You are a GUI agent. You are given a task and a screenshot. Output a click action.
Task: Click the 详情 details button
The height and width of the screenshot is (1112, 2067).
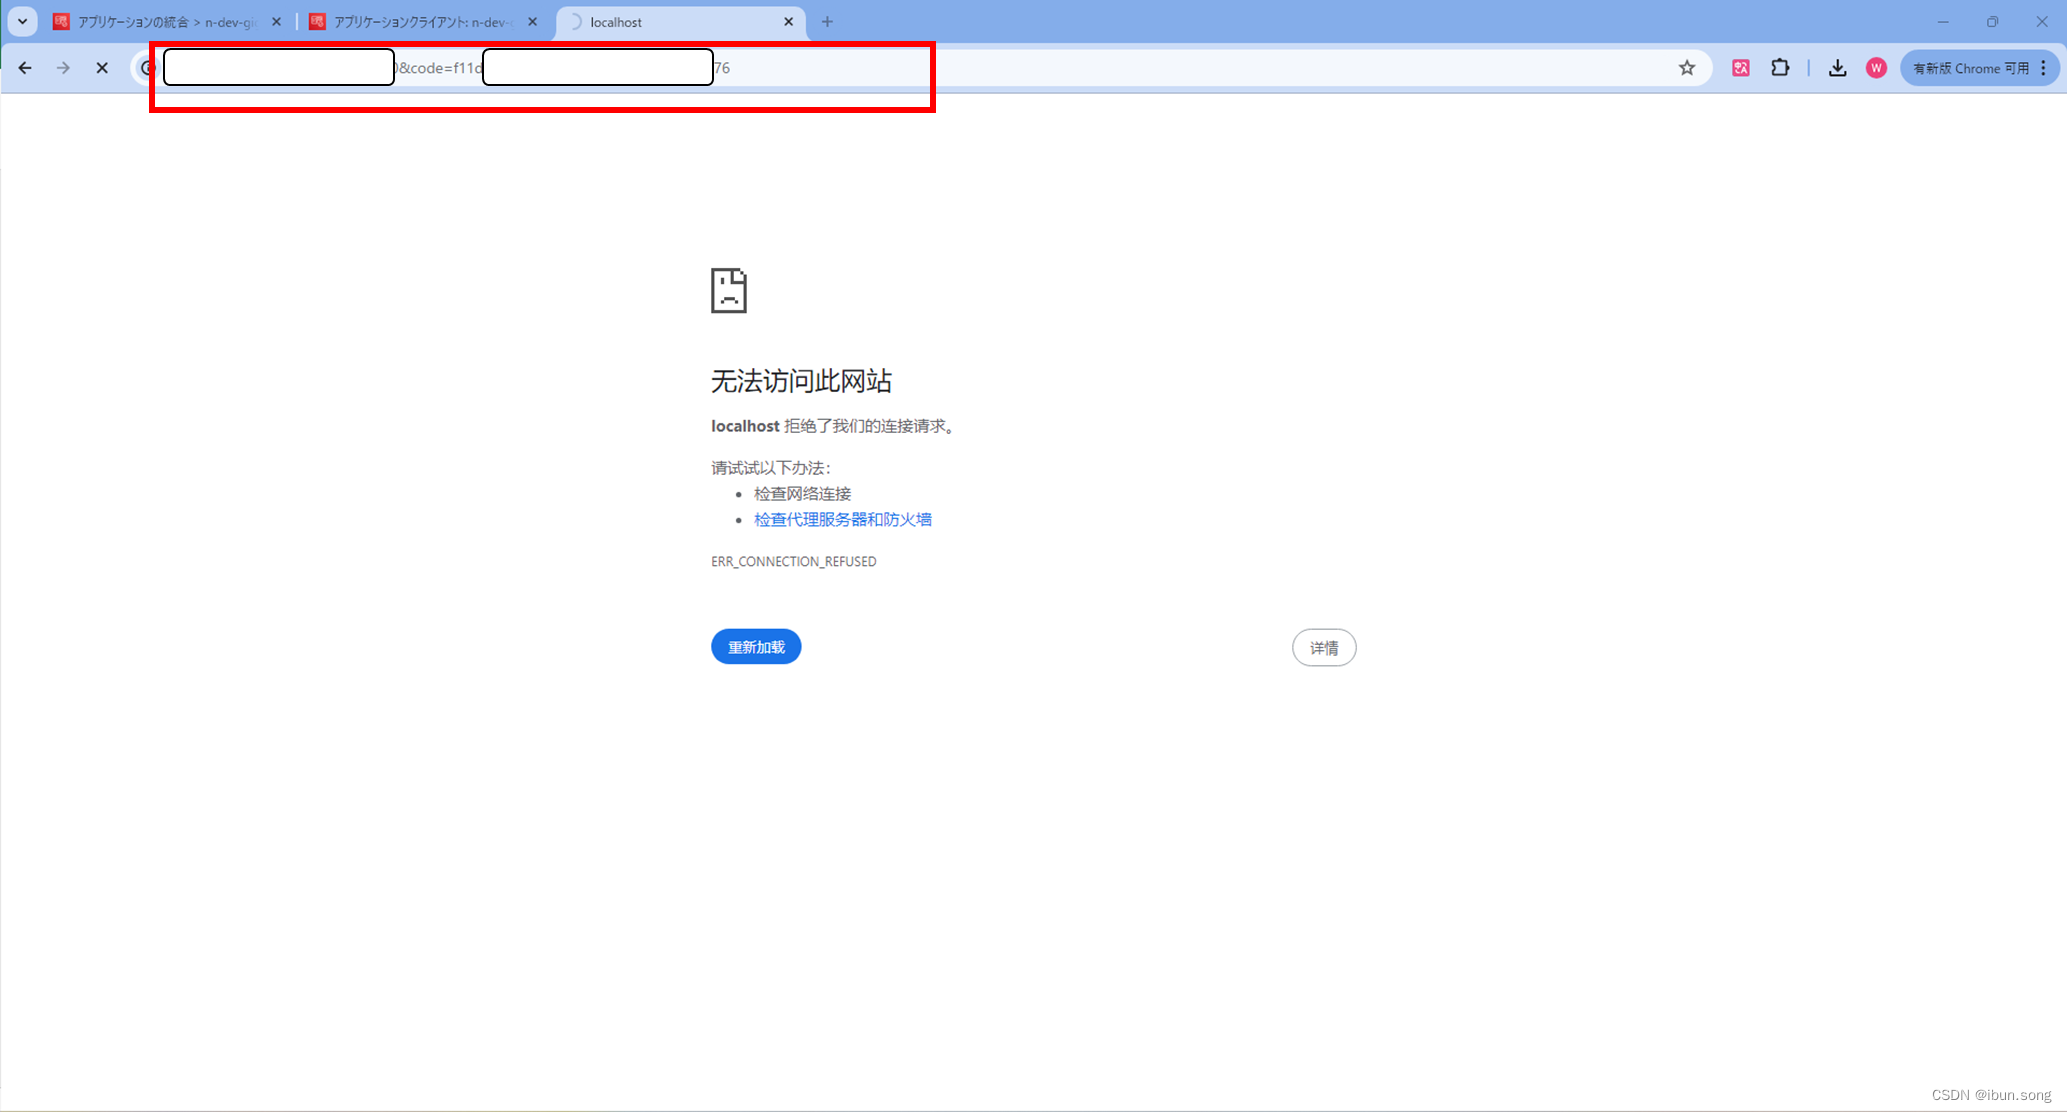click(x=1324, y=648)
